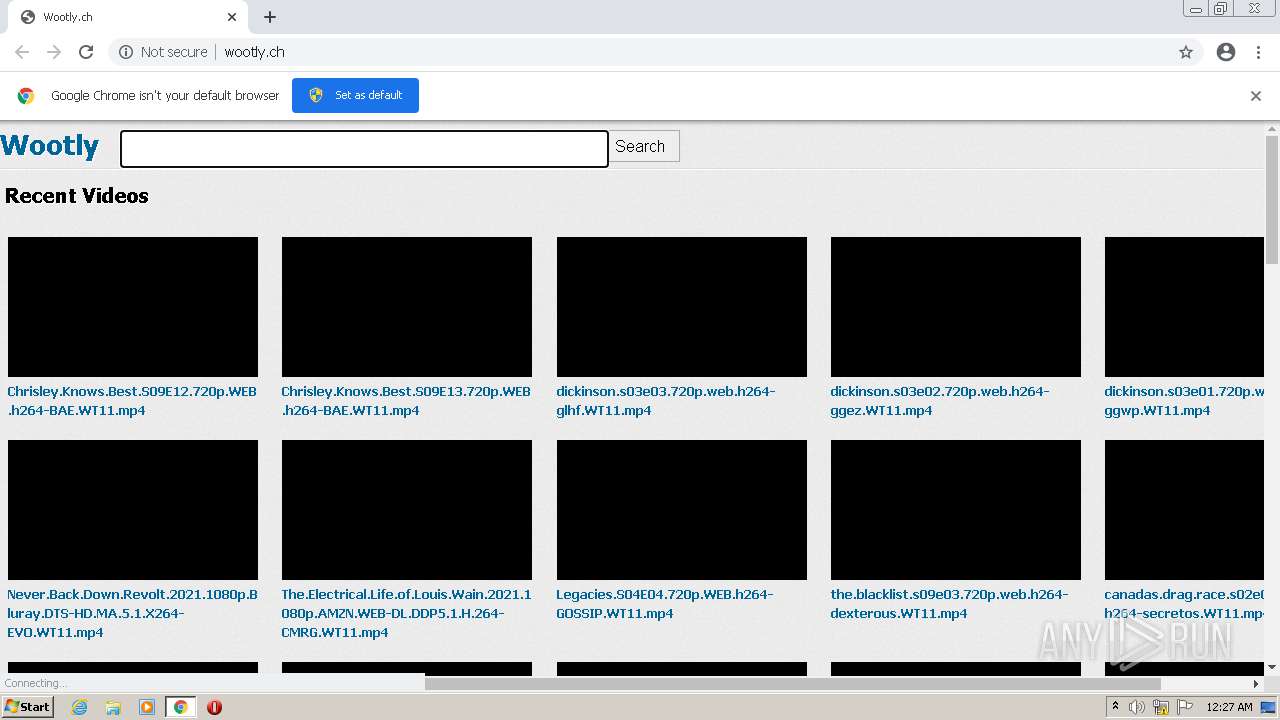Click the vertical scrollbar down arrow

[x=1272, y=667]
